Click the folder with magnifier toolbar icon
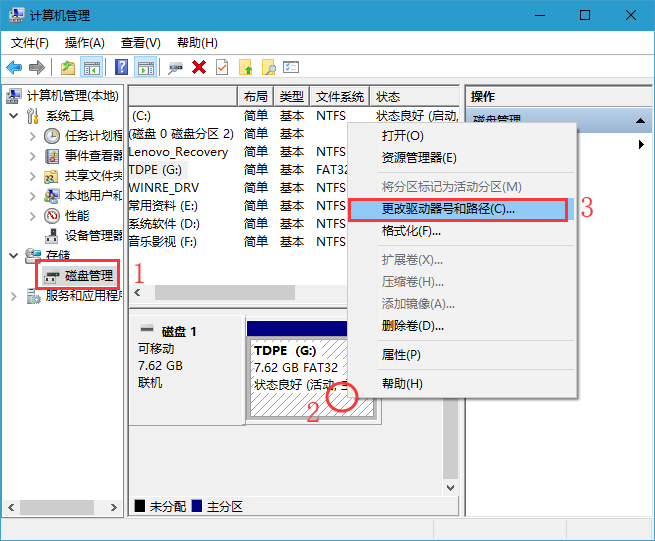The height and width of the screenshot is (541, 655). 268,67
